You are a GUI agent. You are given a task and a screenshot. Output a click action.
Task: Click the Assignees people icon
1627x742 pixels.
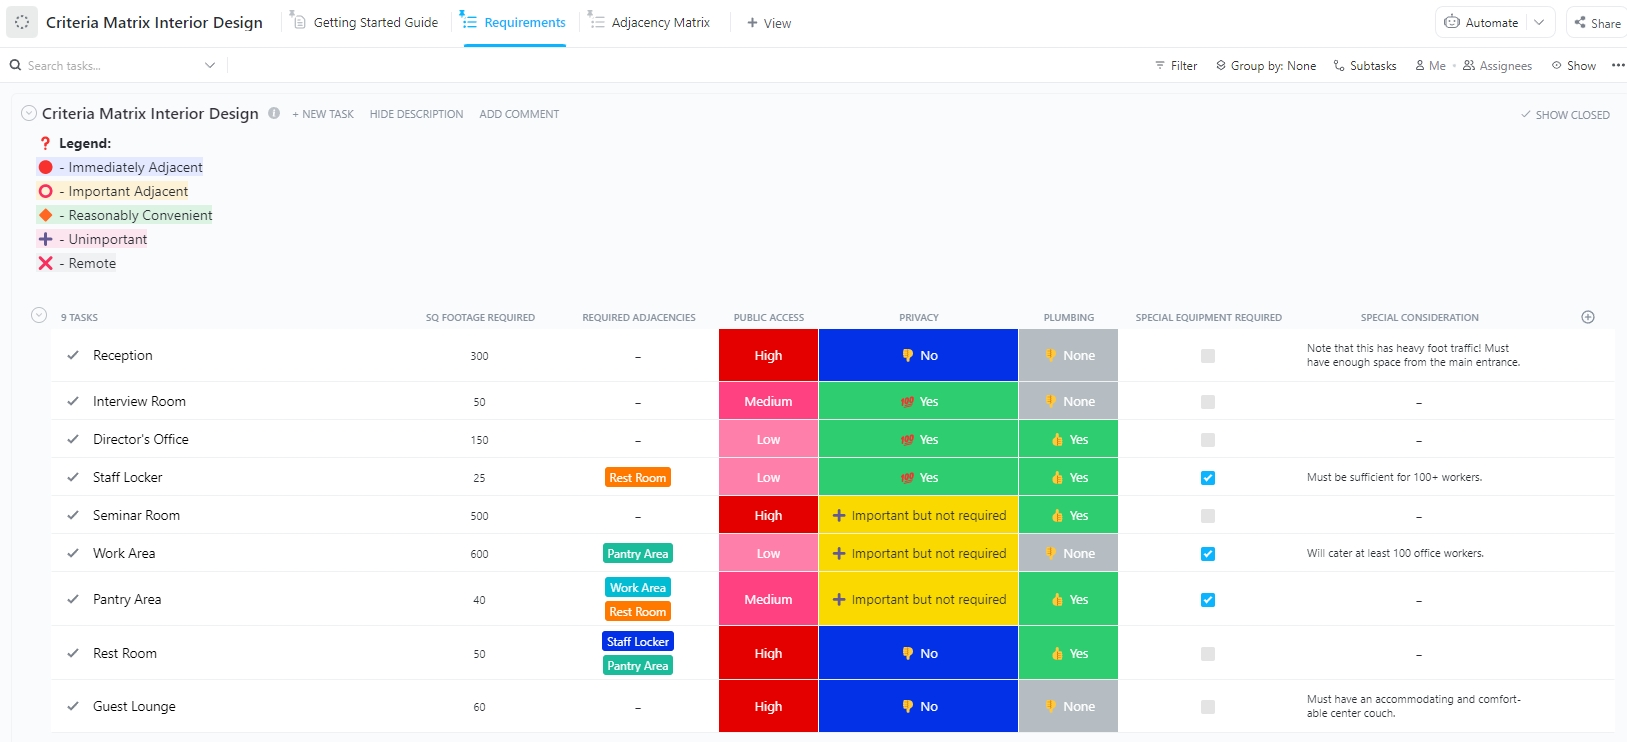click(x=1469, y=65)
